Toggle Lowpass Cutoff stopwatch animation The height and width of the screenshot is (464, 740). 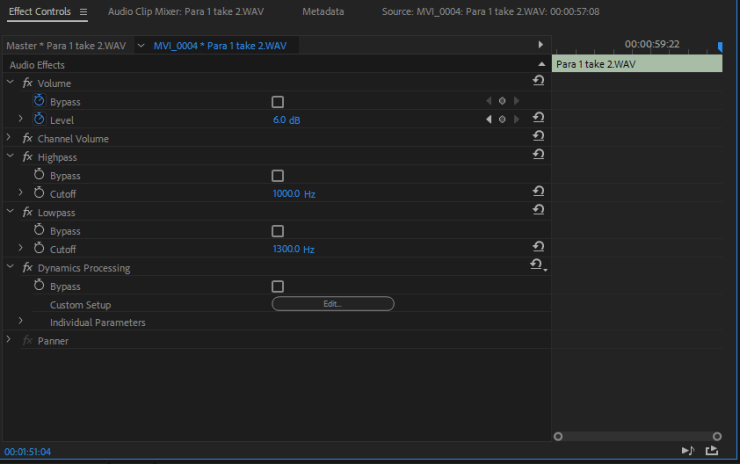(39, 248)
